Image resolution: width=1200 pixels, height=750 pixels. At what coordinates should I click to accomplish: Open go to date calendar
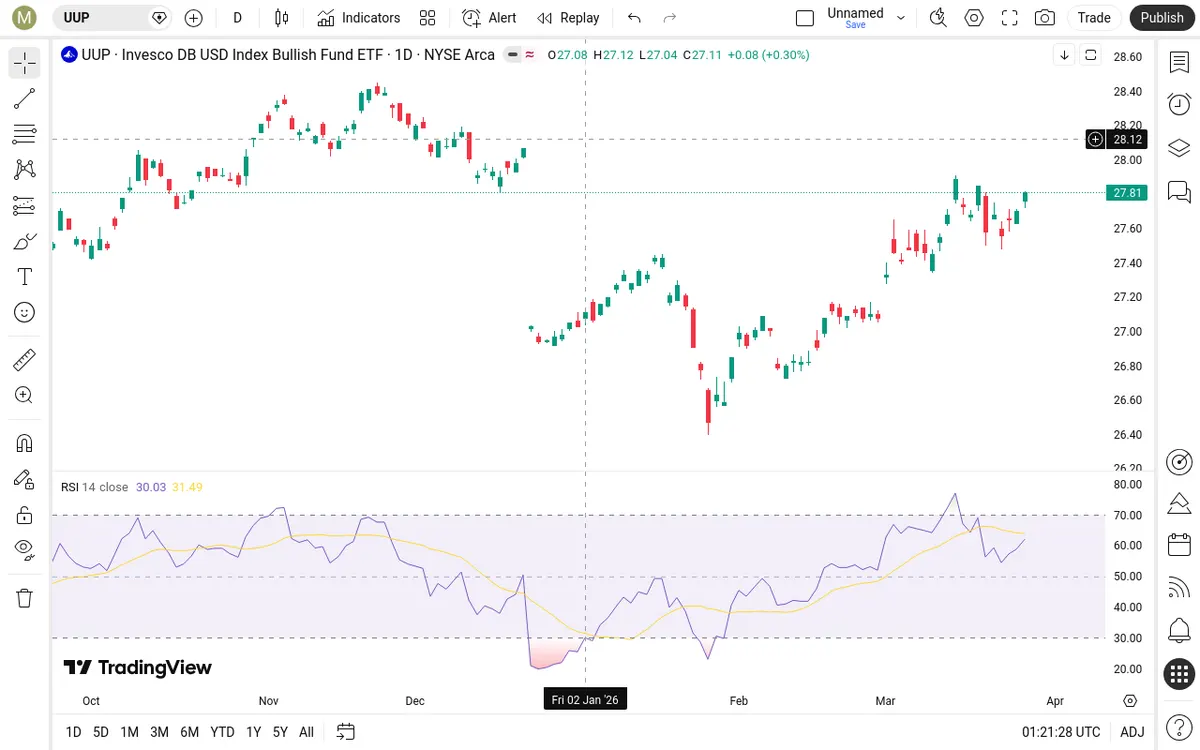(x=346, y=732)
